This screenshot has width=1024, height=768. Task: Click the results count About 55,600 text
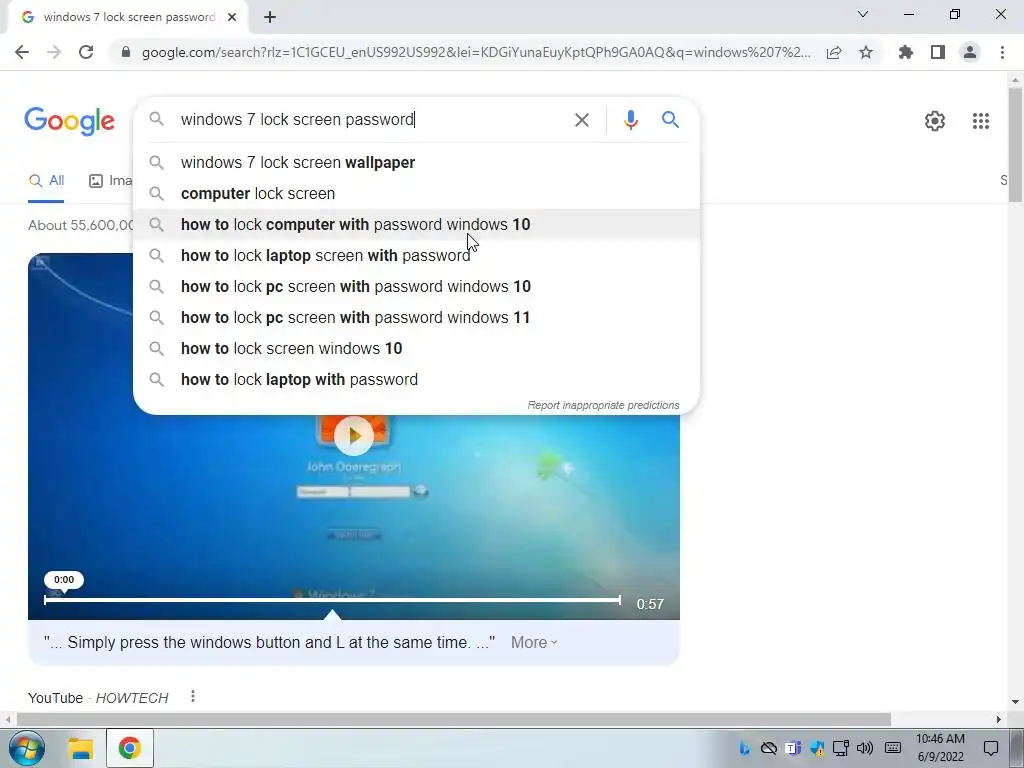(x=80, y=225)
